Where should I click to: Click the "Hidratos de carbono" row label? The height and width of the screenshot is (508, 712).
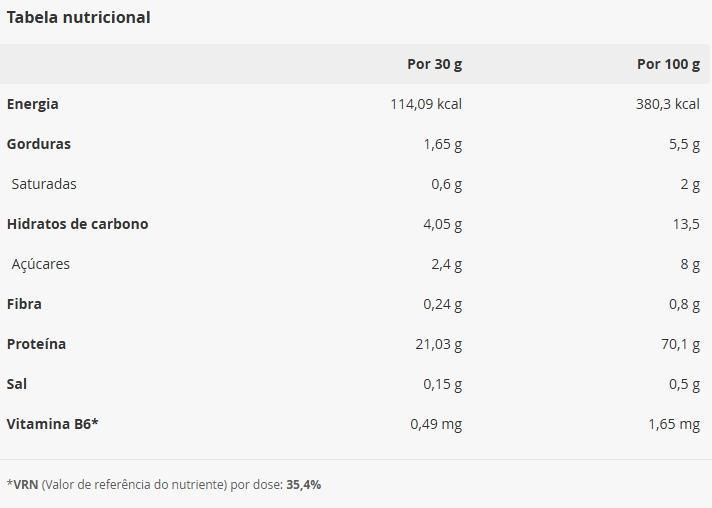pyautogui.click(x=77, y=224)
